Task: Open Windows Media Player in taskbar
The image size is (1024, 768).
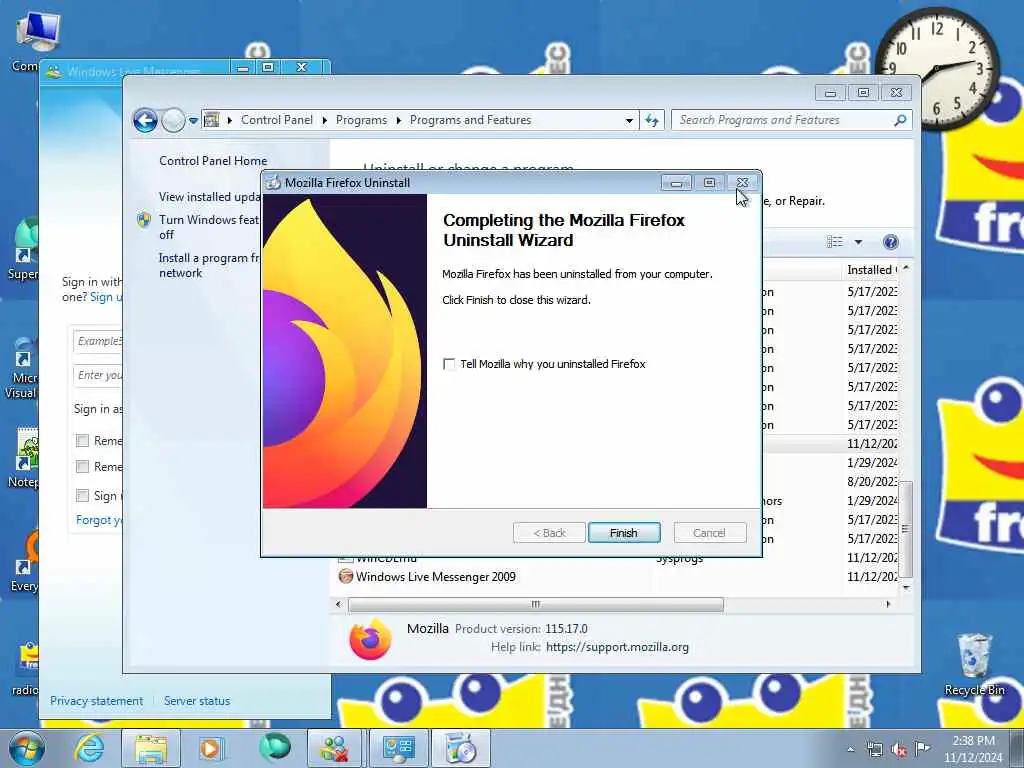Action: (212, 748)
